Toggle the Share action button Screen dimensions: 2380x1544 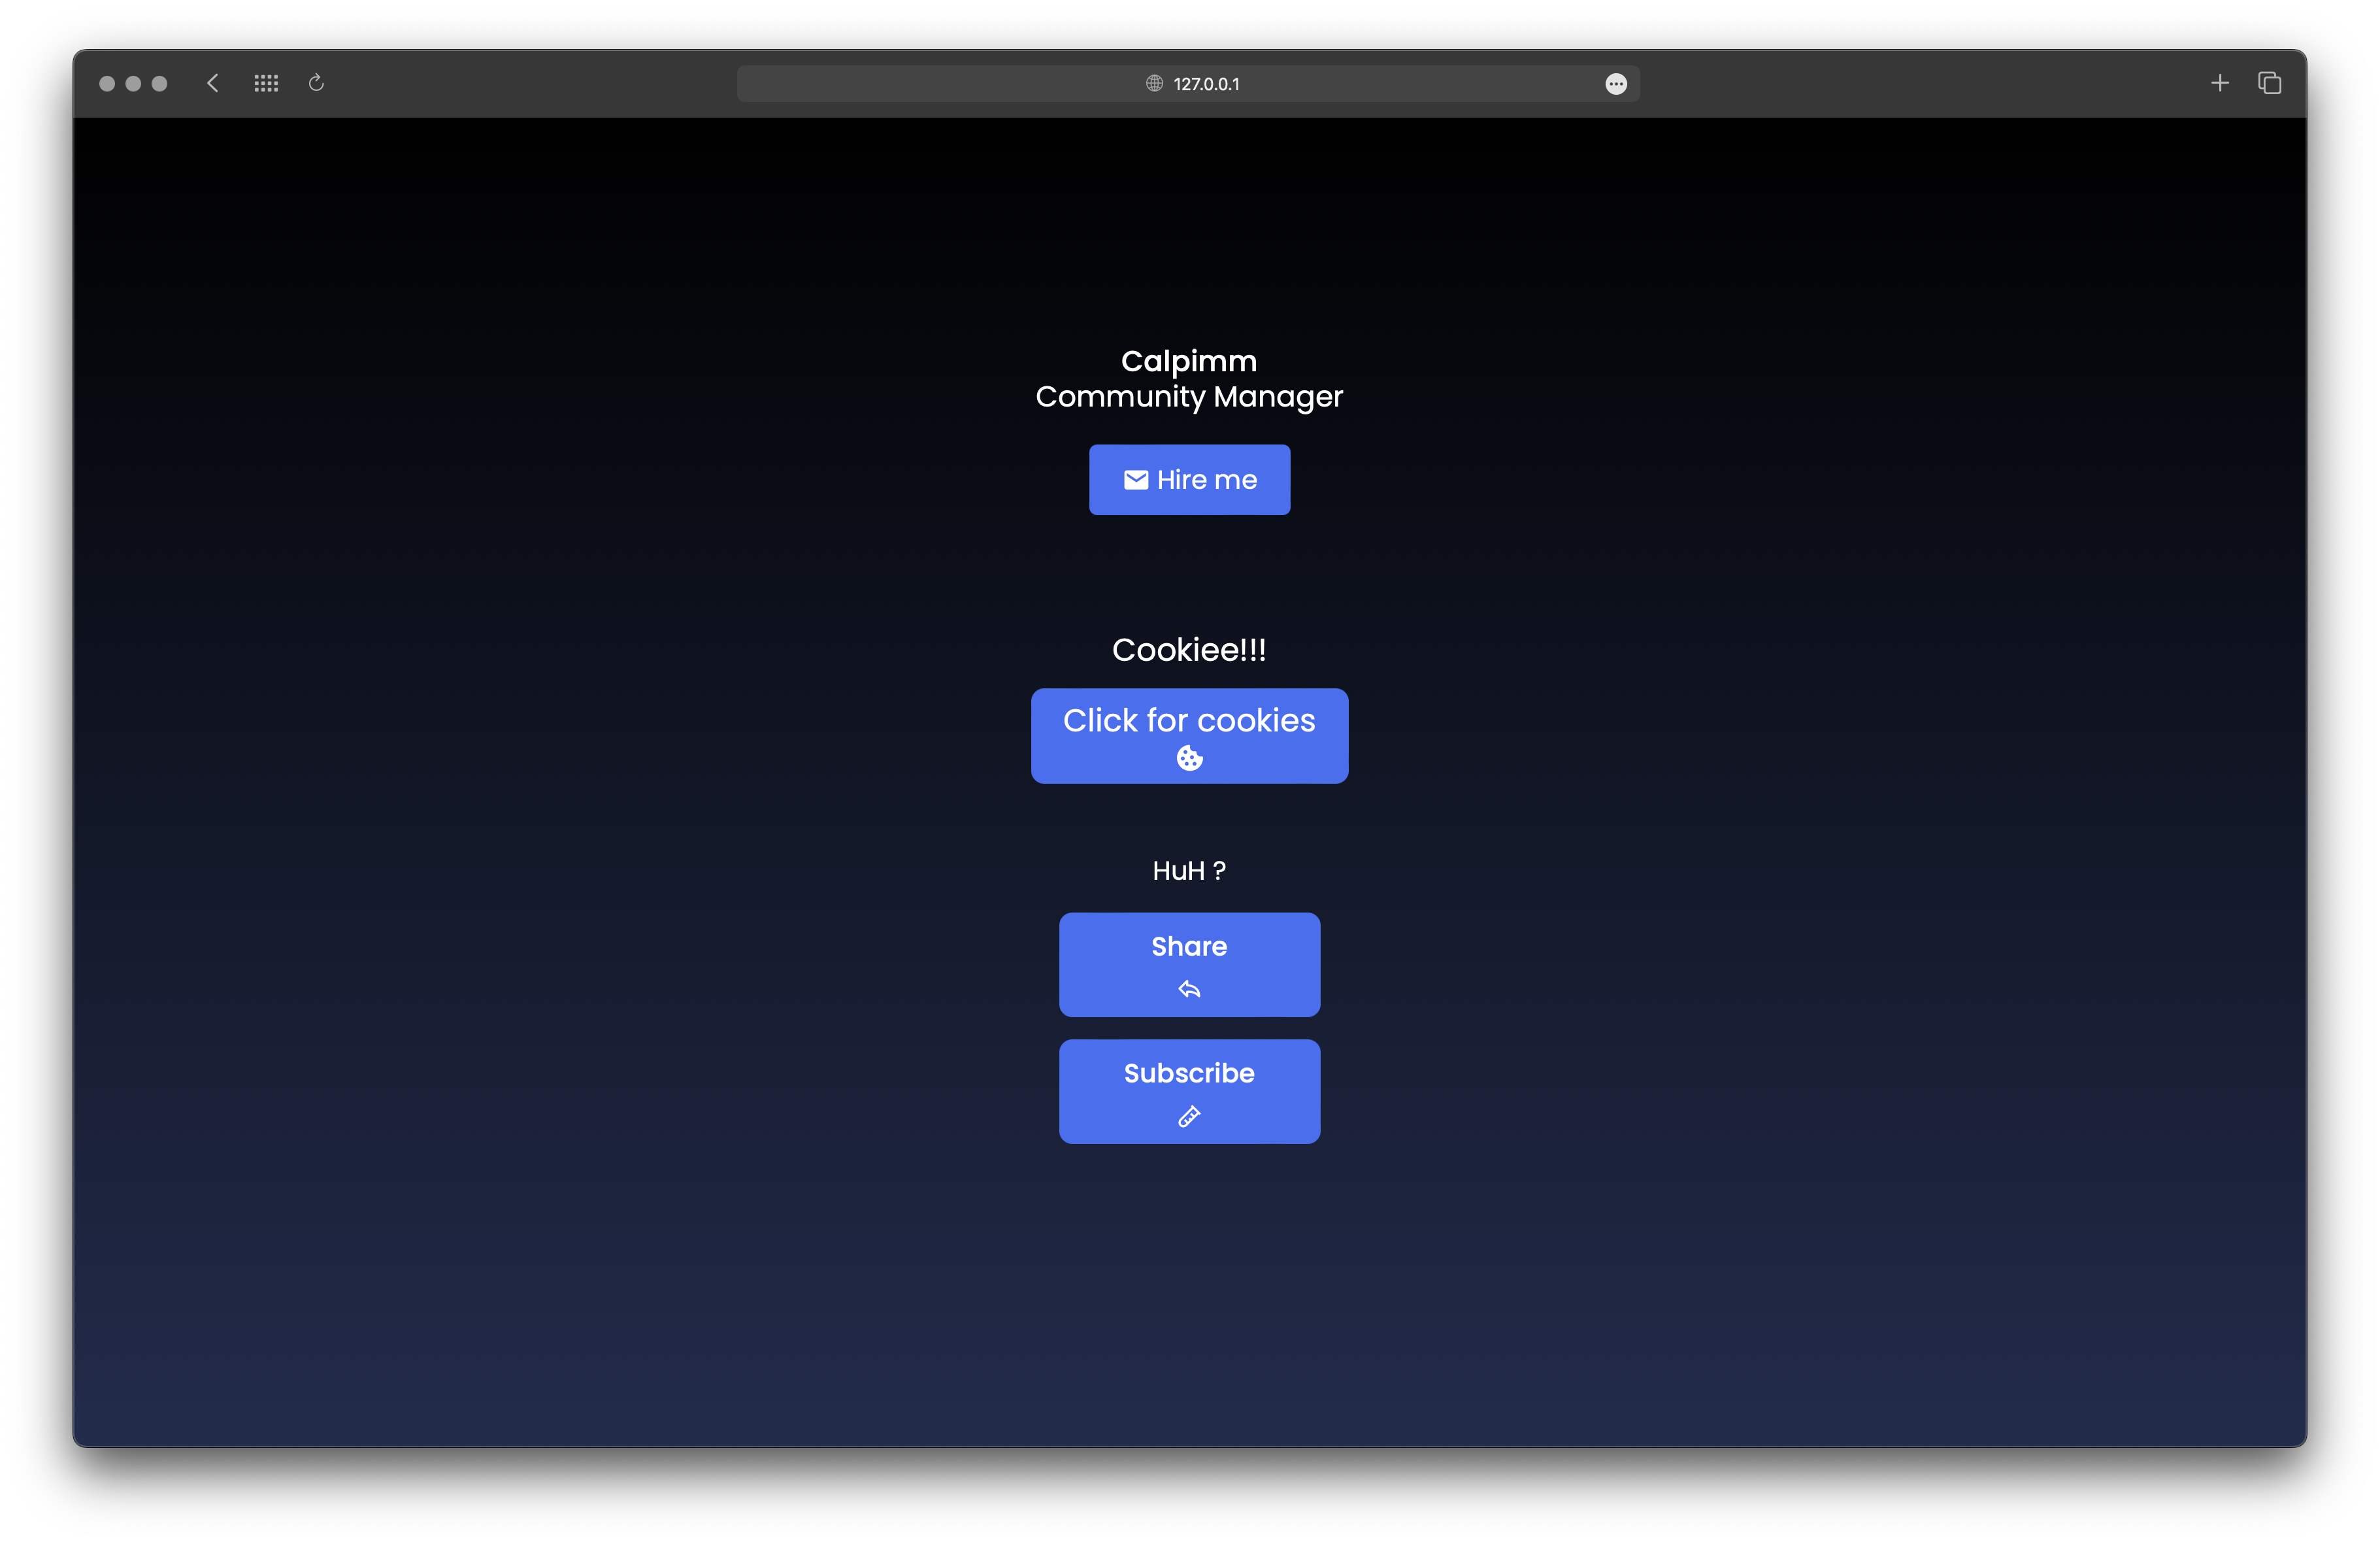(x=1190, y=963)
